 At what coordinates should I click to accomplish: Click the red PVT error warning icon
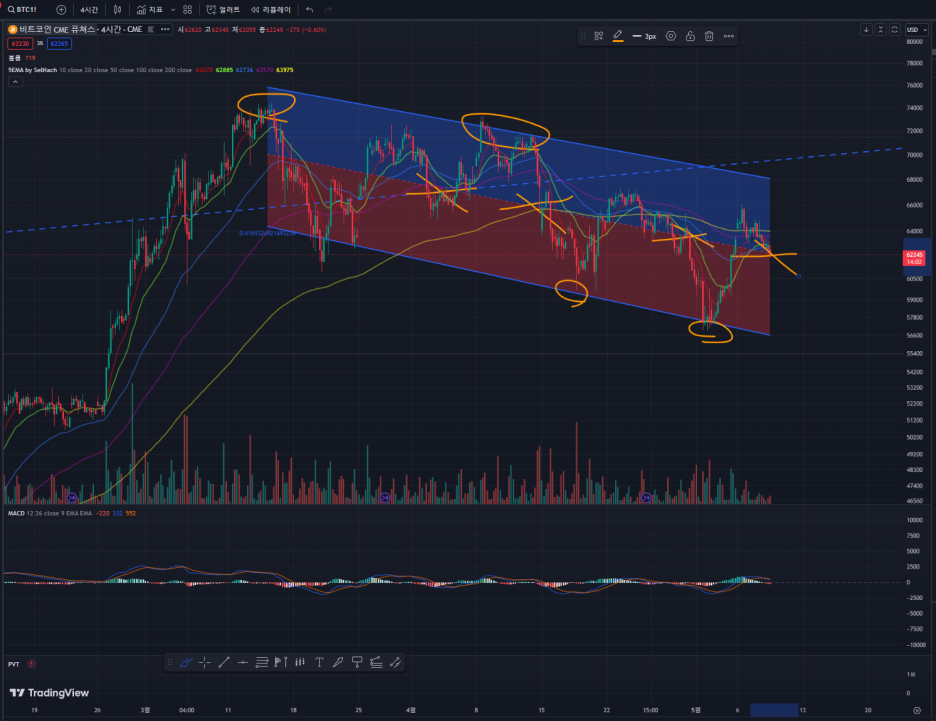[31, 664]
